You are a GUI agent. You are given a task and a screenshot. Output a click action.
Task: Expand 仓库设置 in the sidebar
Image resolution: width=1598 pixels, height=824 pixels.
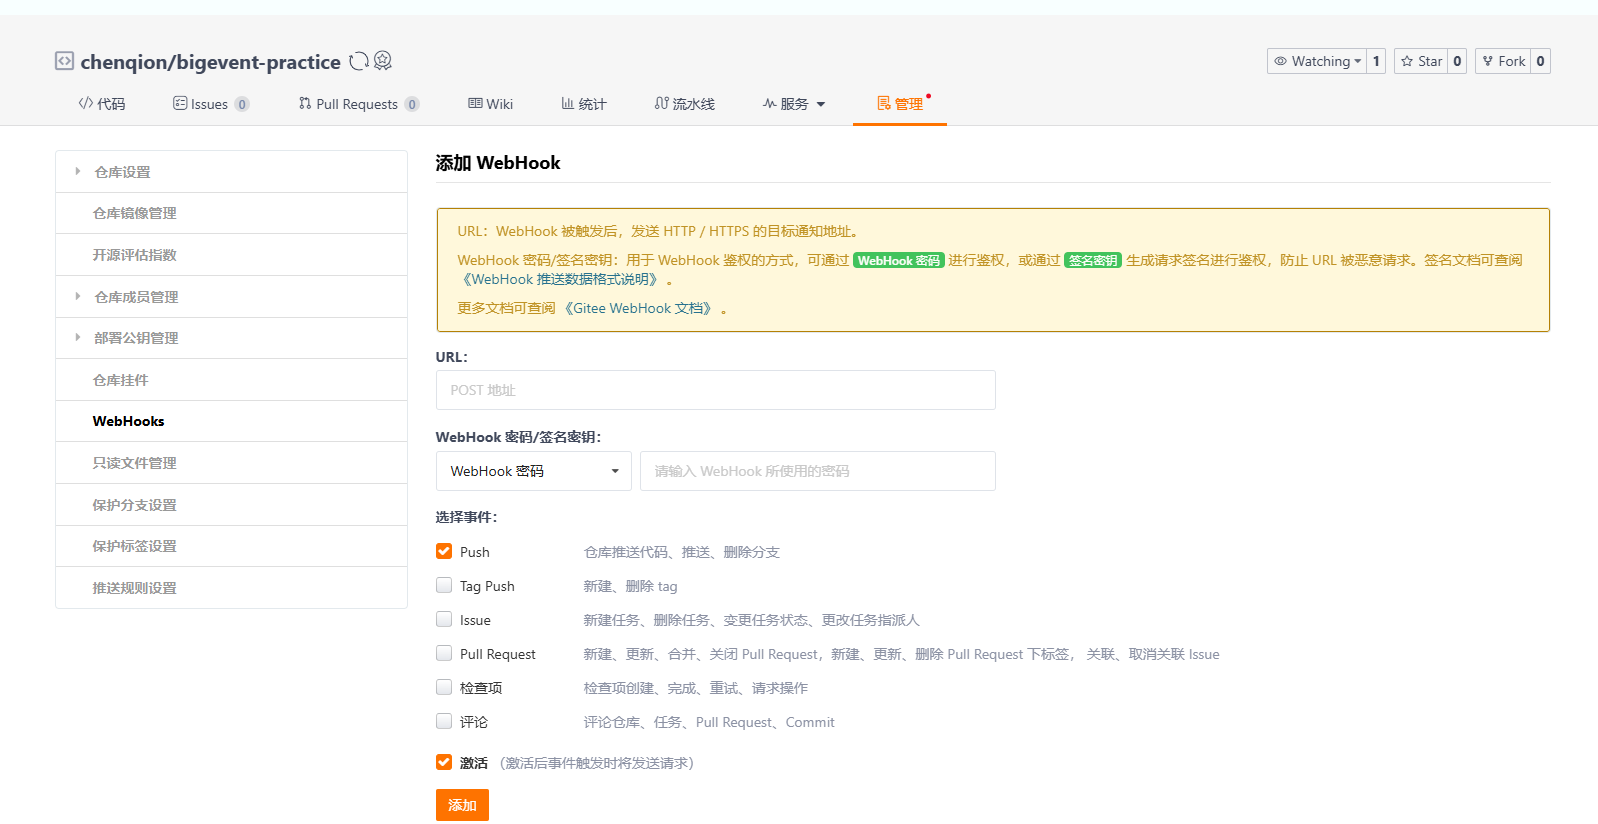pos(122,172)
